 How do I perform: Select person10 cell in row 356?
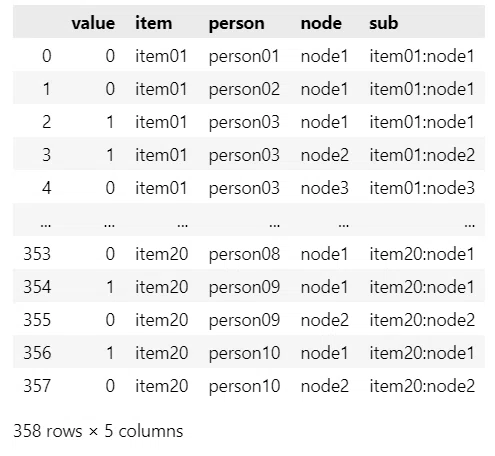click(x=244, y=353)
